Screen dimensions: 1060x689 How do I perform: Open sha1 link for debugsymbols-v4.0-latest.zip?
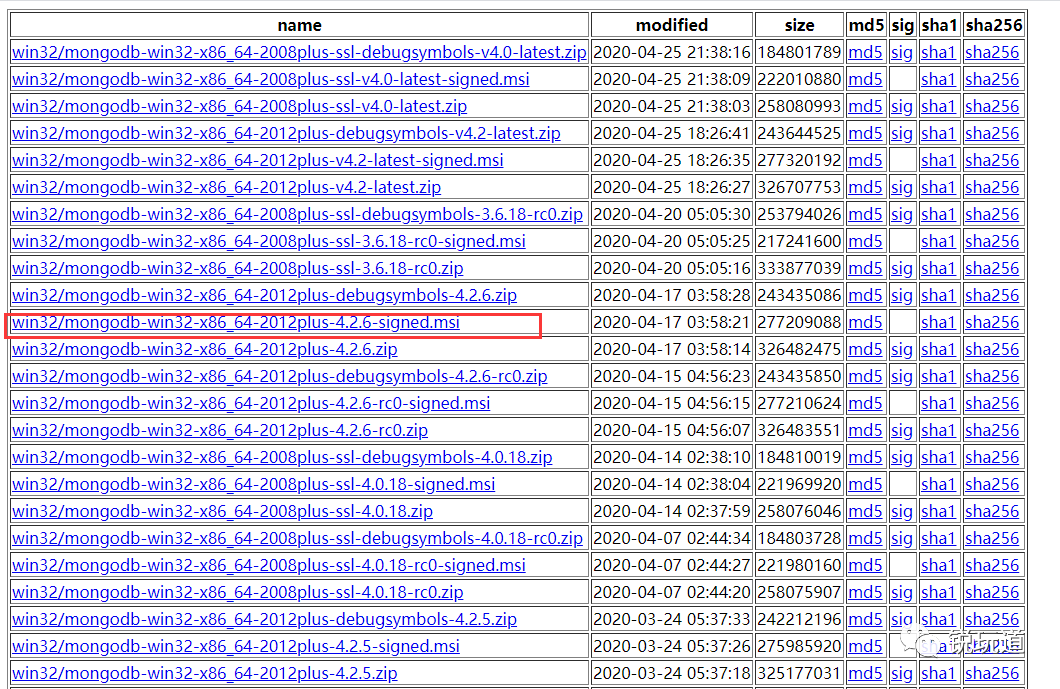938,52
